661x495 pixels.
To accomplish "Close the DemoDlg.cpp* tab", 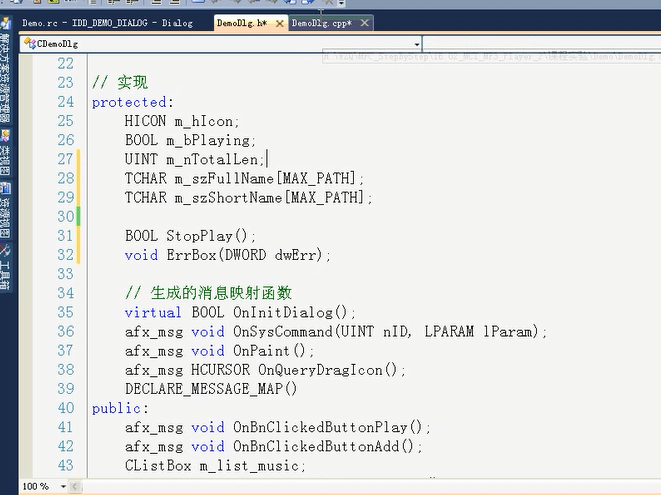I will tap(365, 23).
